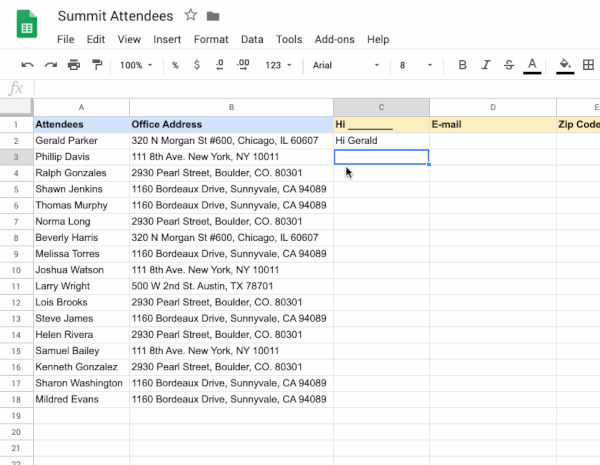Open the 123 number format dropdown
The width and height of the screenshot is (600, 465).
278,65
